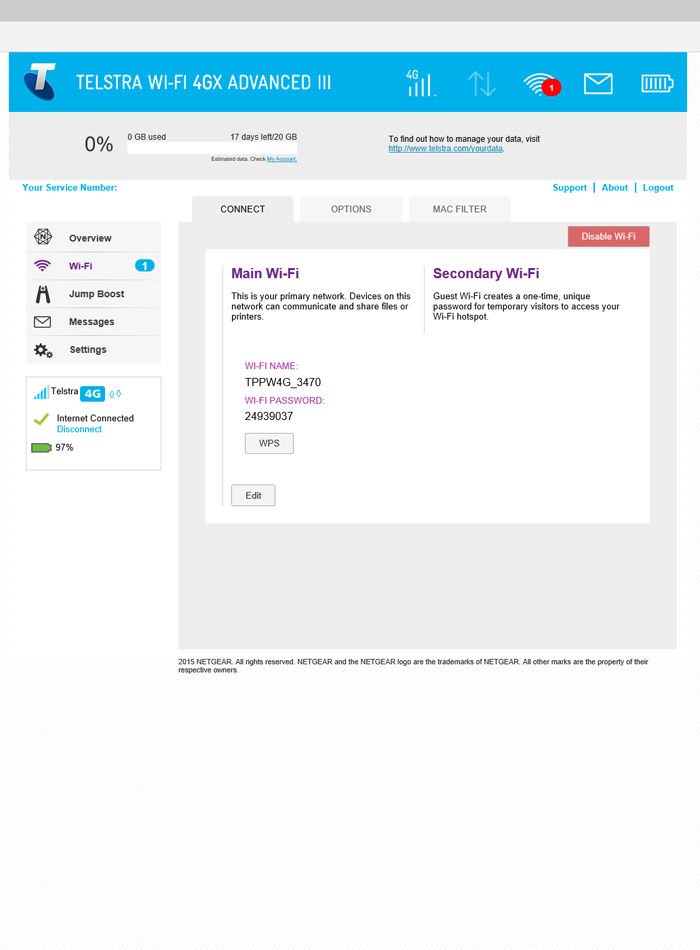
Task: Switch to the MAC FILTER tab
Action: [x=459, y=209]
